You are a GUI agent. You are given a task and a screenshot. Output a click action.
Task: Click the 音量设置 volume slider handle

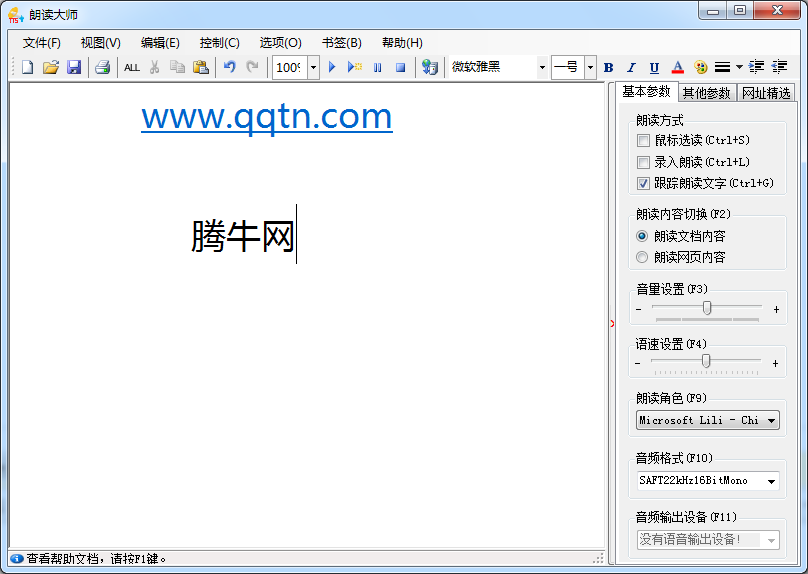pyautogui.click(x=707, y=308)
